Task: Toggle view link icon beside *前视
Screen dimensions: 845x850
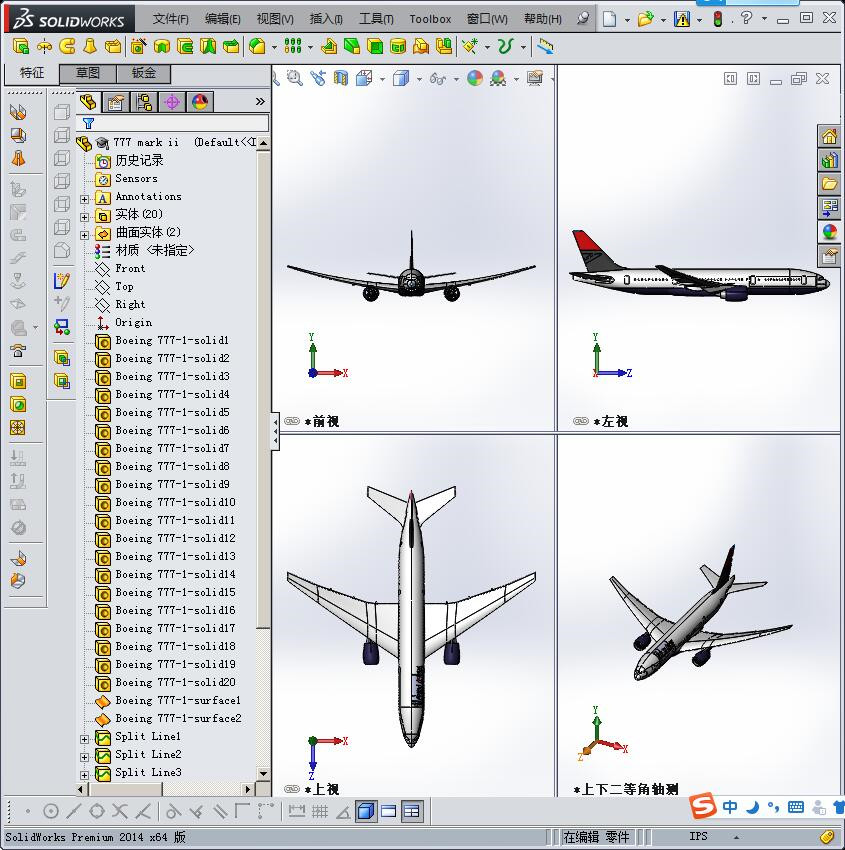Action: (x=292, y=421)
